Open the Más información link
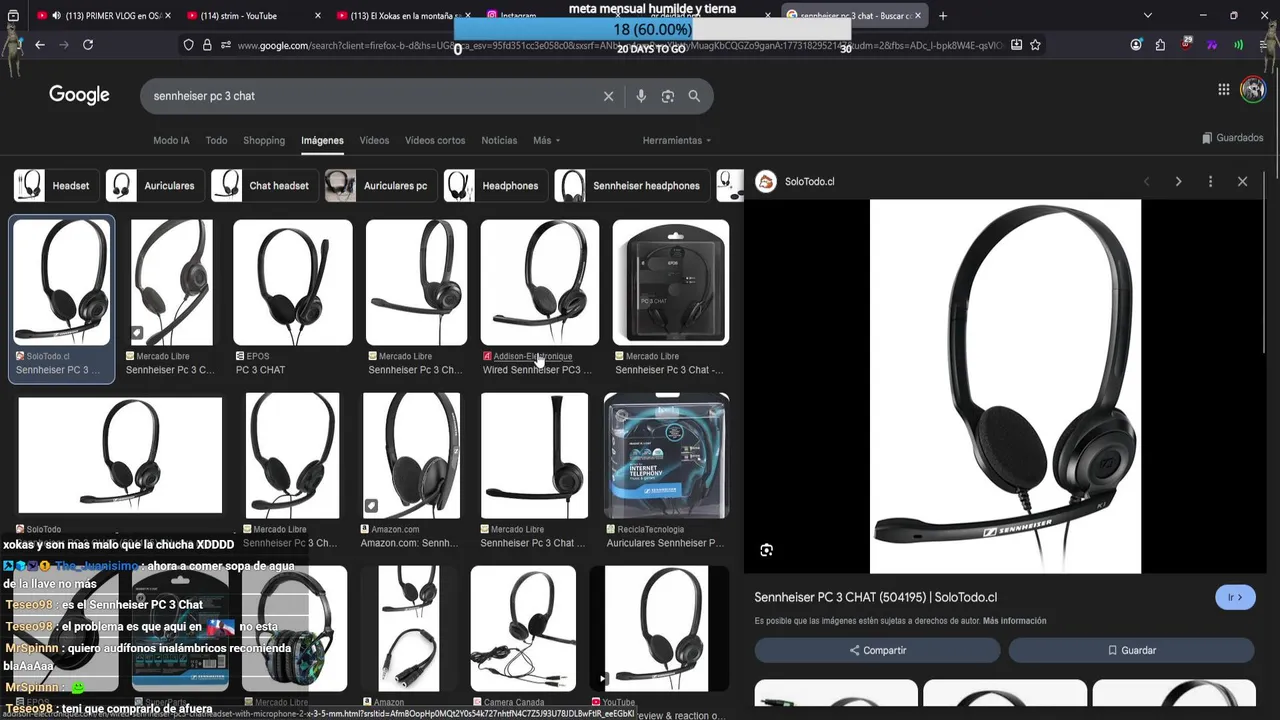1280x720 pixels. pyautogui.click(x=1014, y=621)
